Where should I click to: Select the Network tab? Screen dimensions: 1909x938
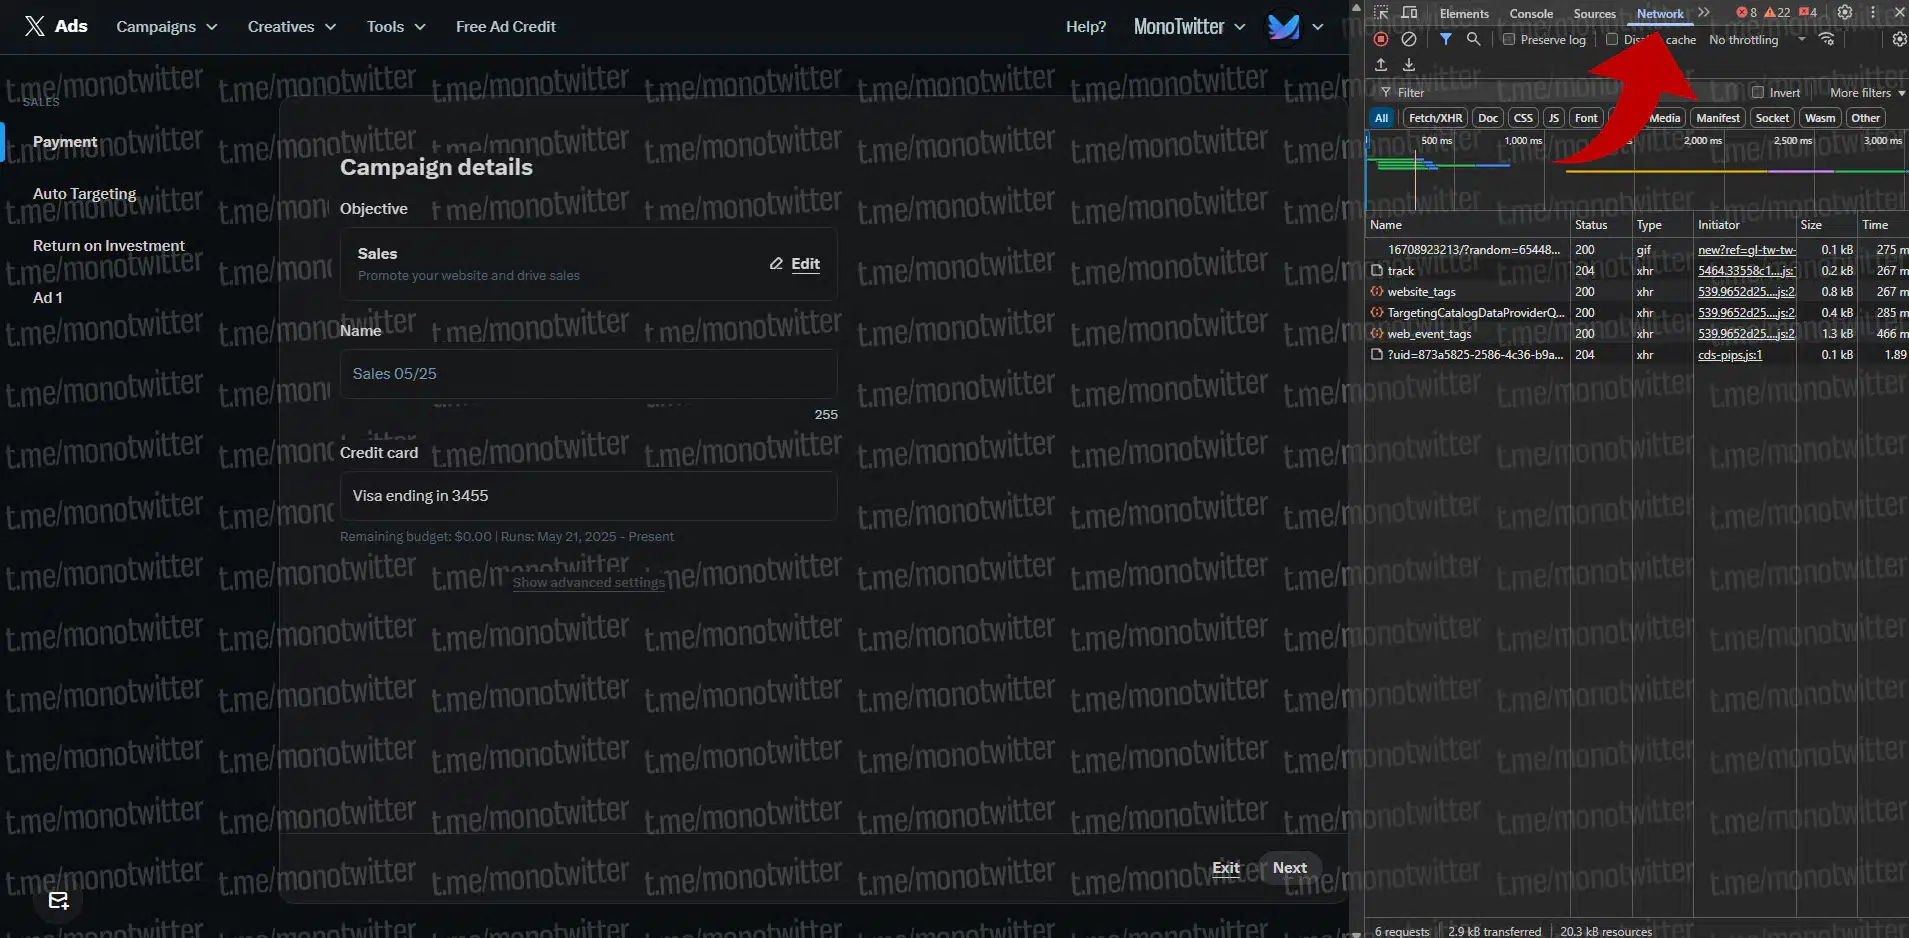pyautogui.click(x=1660, y=14)
